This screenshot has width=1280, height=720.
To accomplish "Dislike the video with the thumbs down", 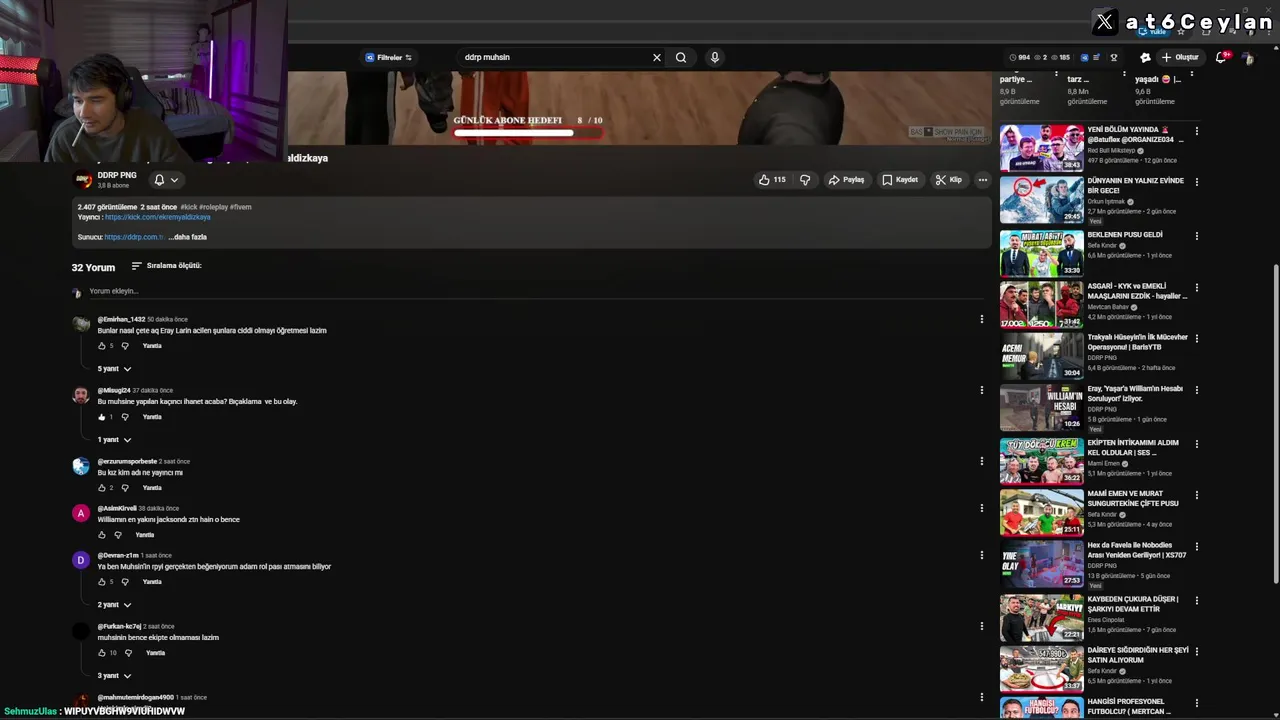I will point(805,180).
